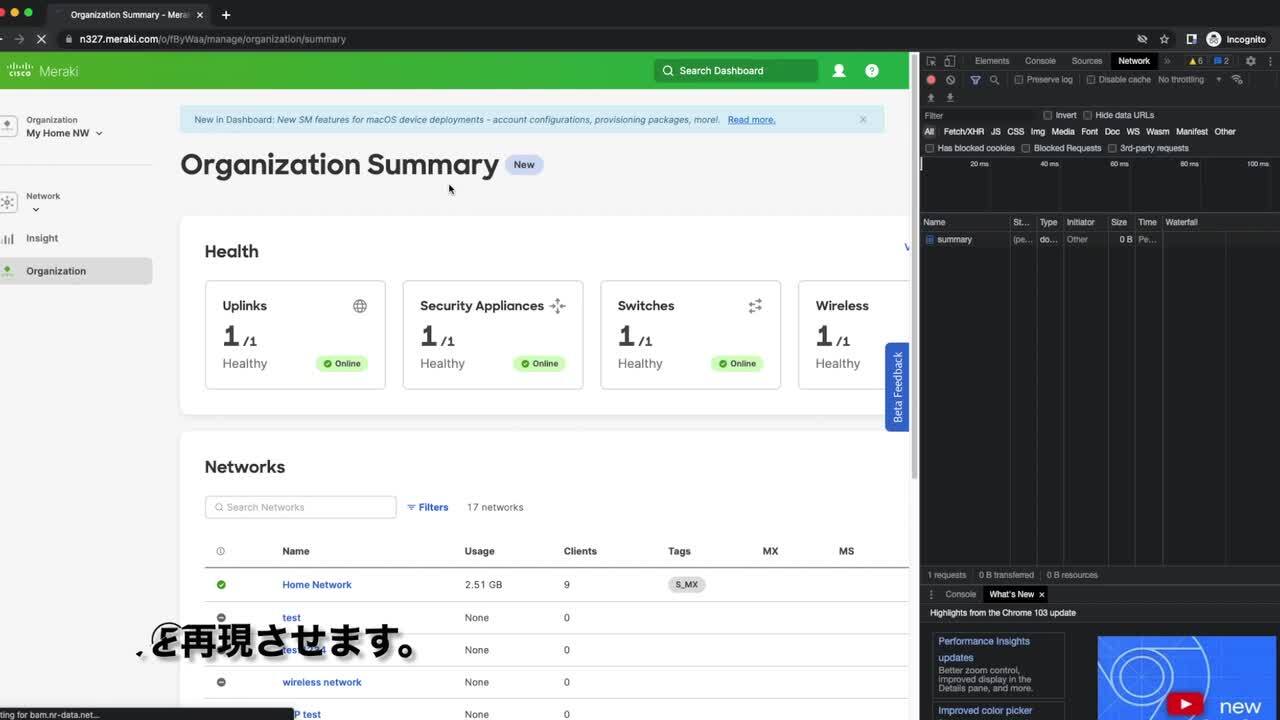Clear the network log

(950, 80)
